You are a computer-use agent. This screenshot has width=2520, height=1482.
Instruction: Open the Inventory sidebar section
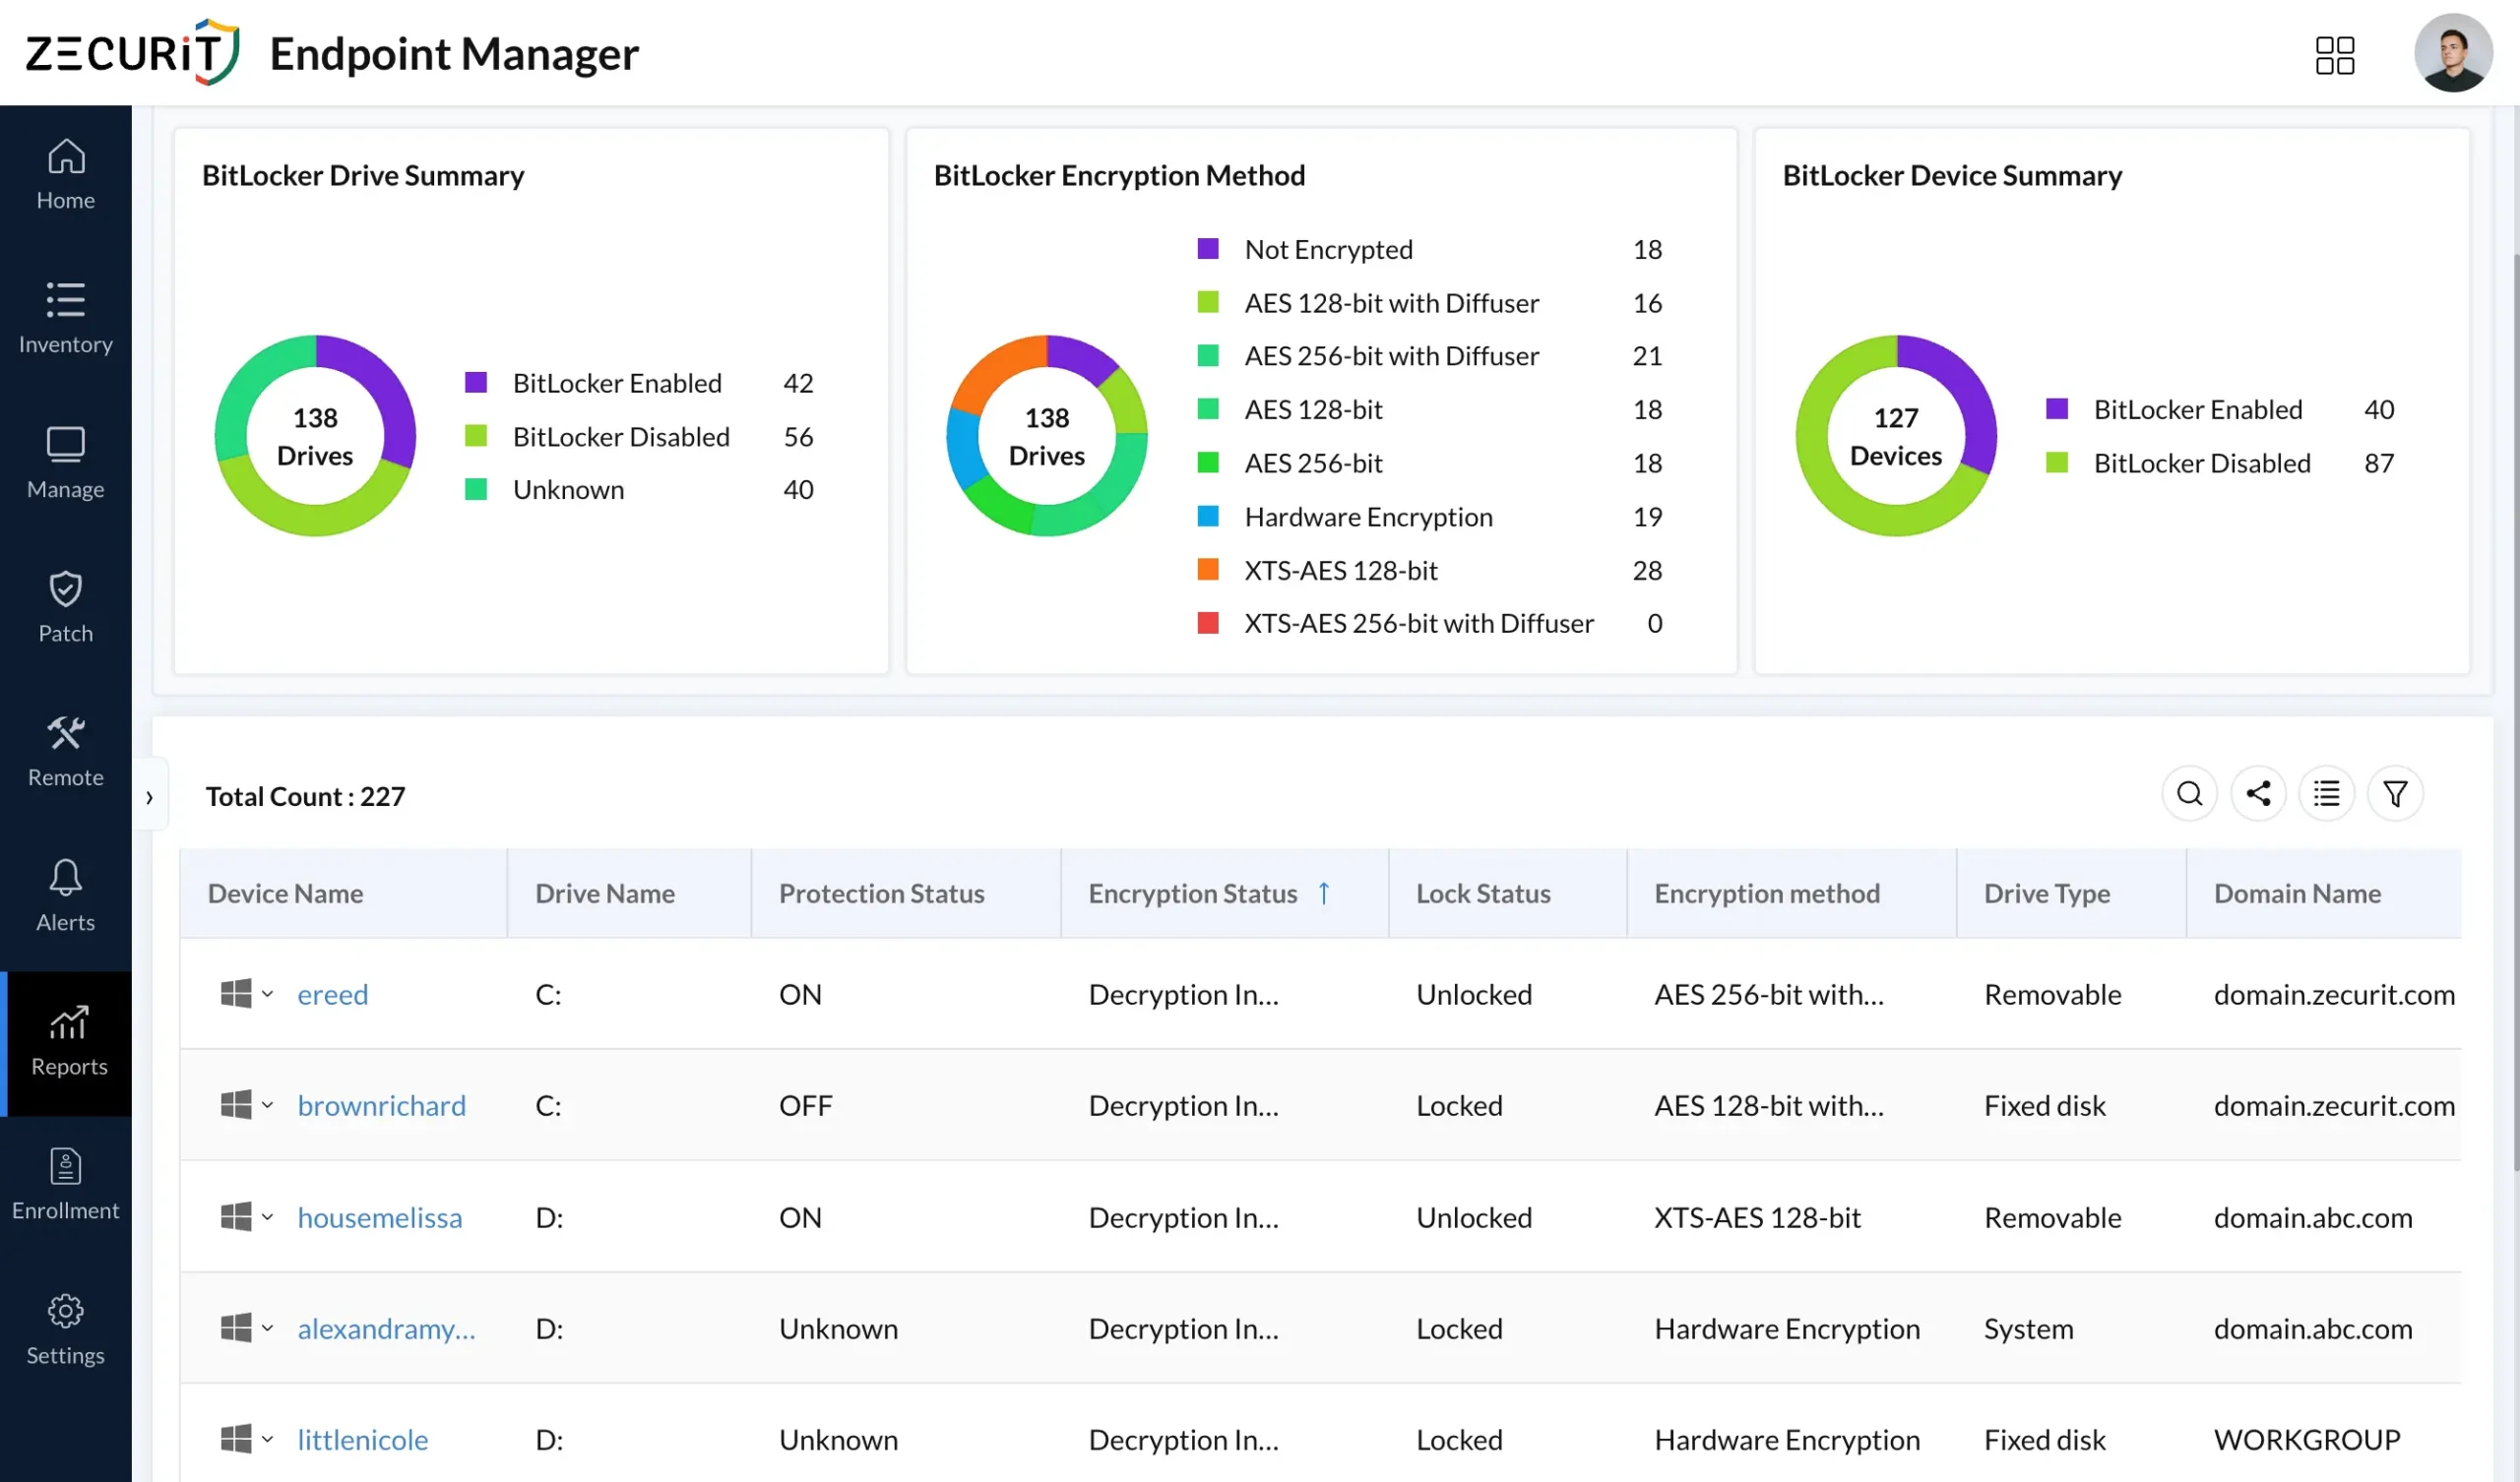click(x=66, y=319)
